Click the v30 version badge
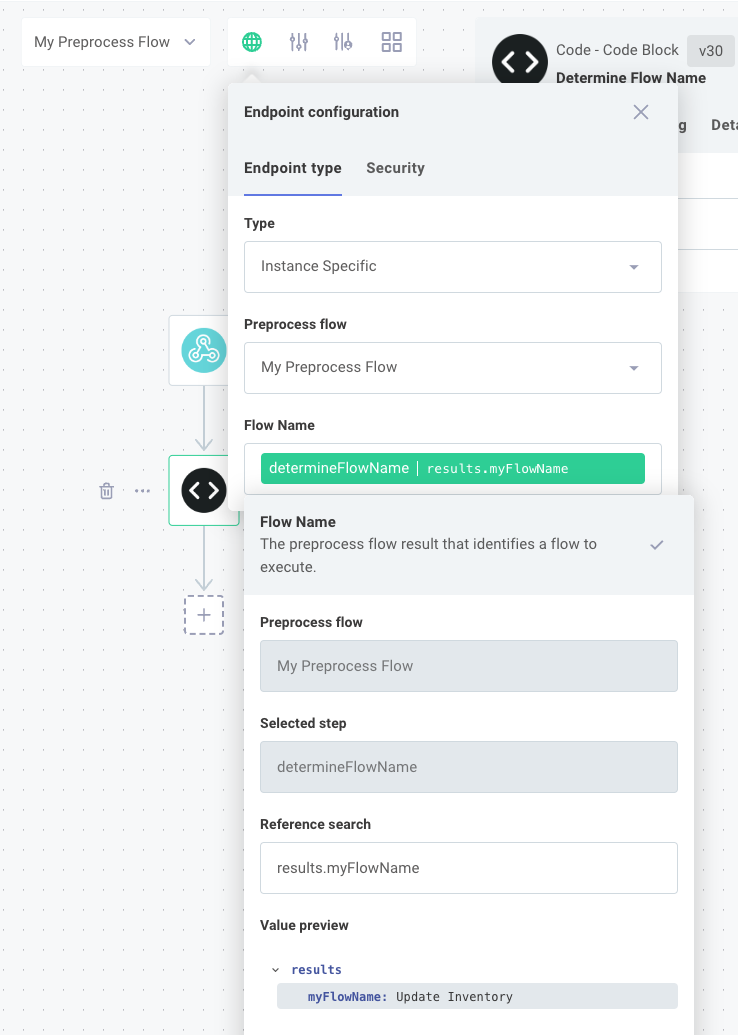The height and width of the screenshot is (1035, 738). [x=709, y=50]
